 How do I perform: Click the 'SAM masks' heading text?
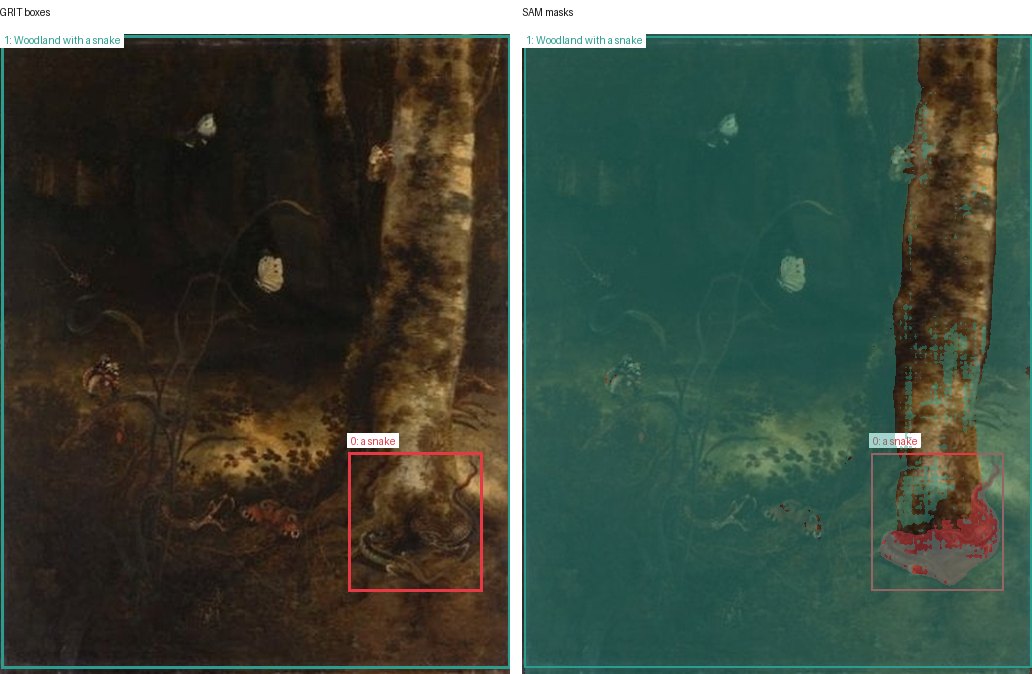click(x=548, y=12)
